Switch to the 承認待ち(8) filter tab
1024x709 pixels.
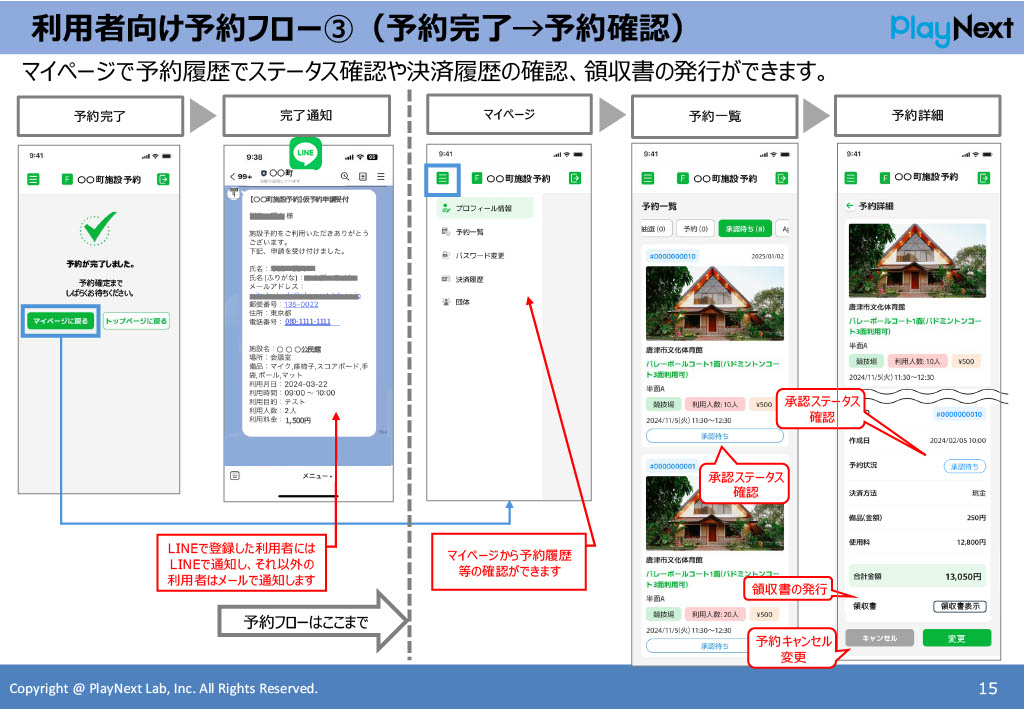tap(746, 228)
